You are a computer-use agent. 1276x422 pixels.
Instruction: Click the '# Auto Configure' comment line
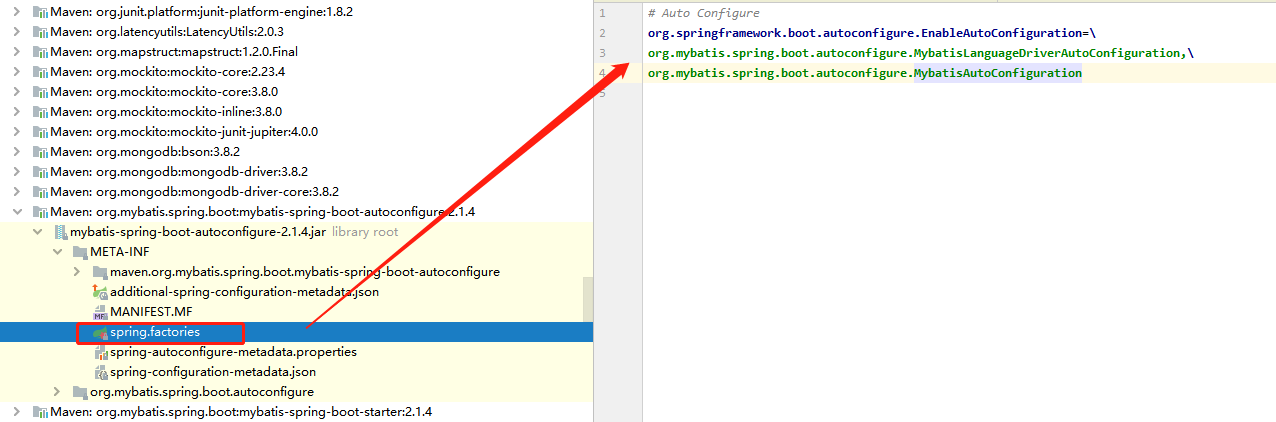(x=703, y=13)
